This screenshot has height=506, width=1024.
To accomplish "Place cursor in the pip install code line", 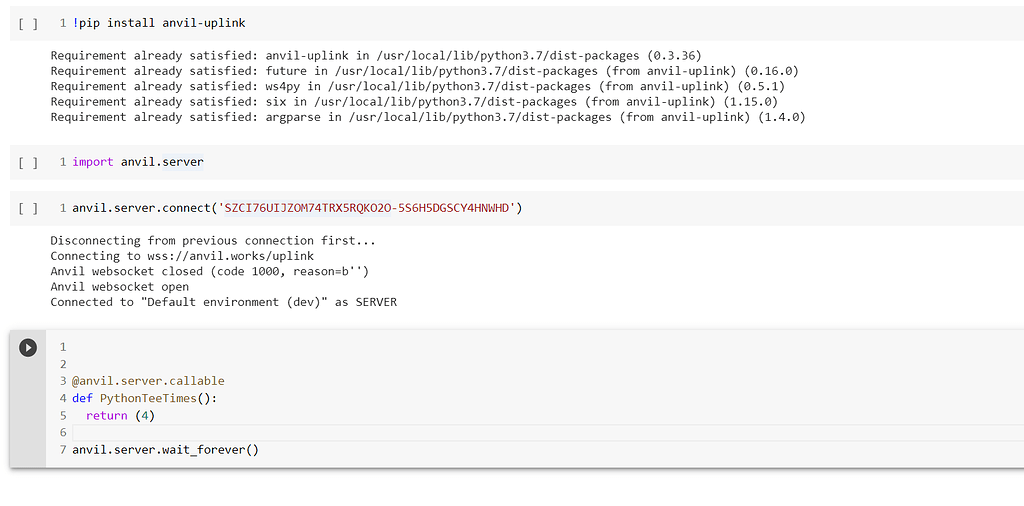I will click(x=159, y=23).
